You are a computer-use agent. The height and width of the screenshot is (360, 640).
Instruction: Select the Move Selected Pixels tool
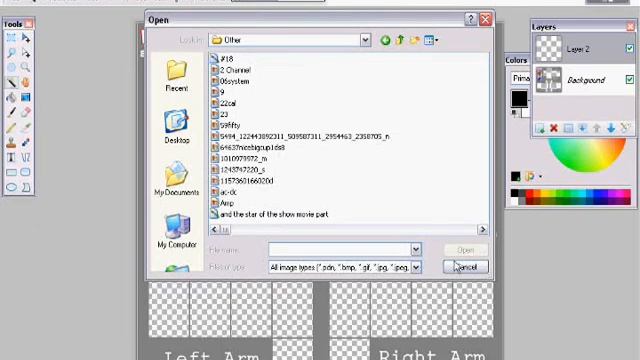coord(26,38)
